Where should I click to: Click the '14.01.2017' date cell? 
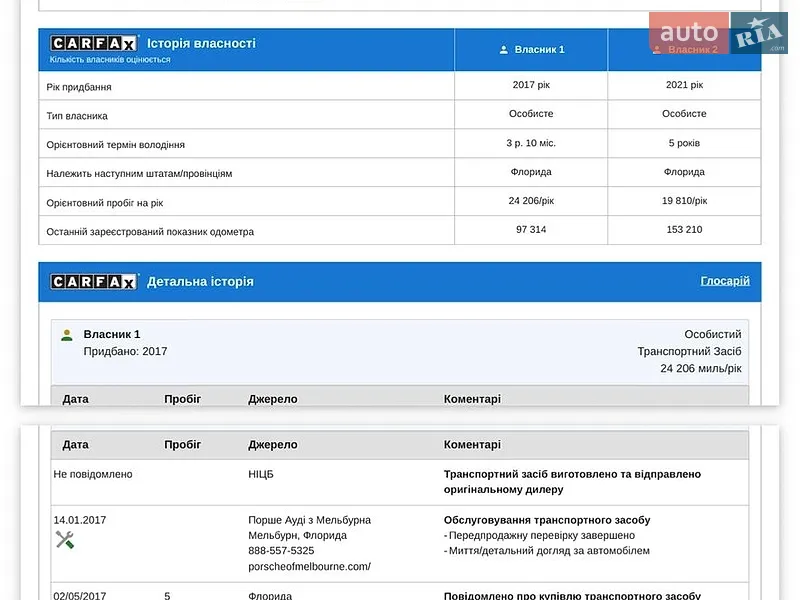pyautogui.click(x=80, y=520)
